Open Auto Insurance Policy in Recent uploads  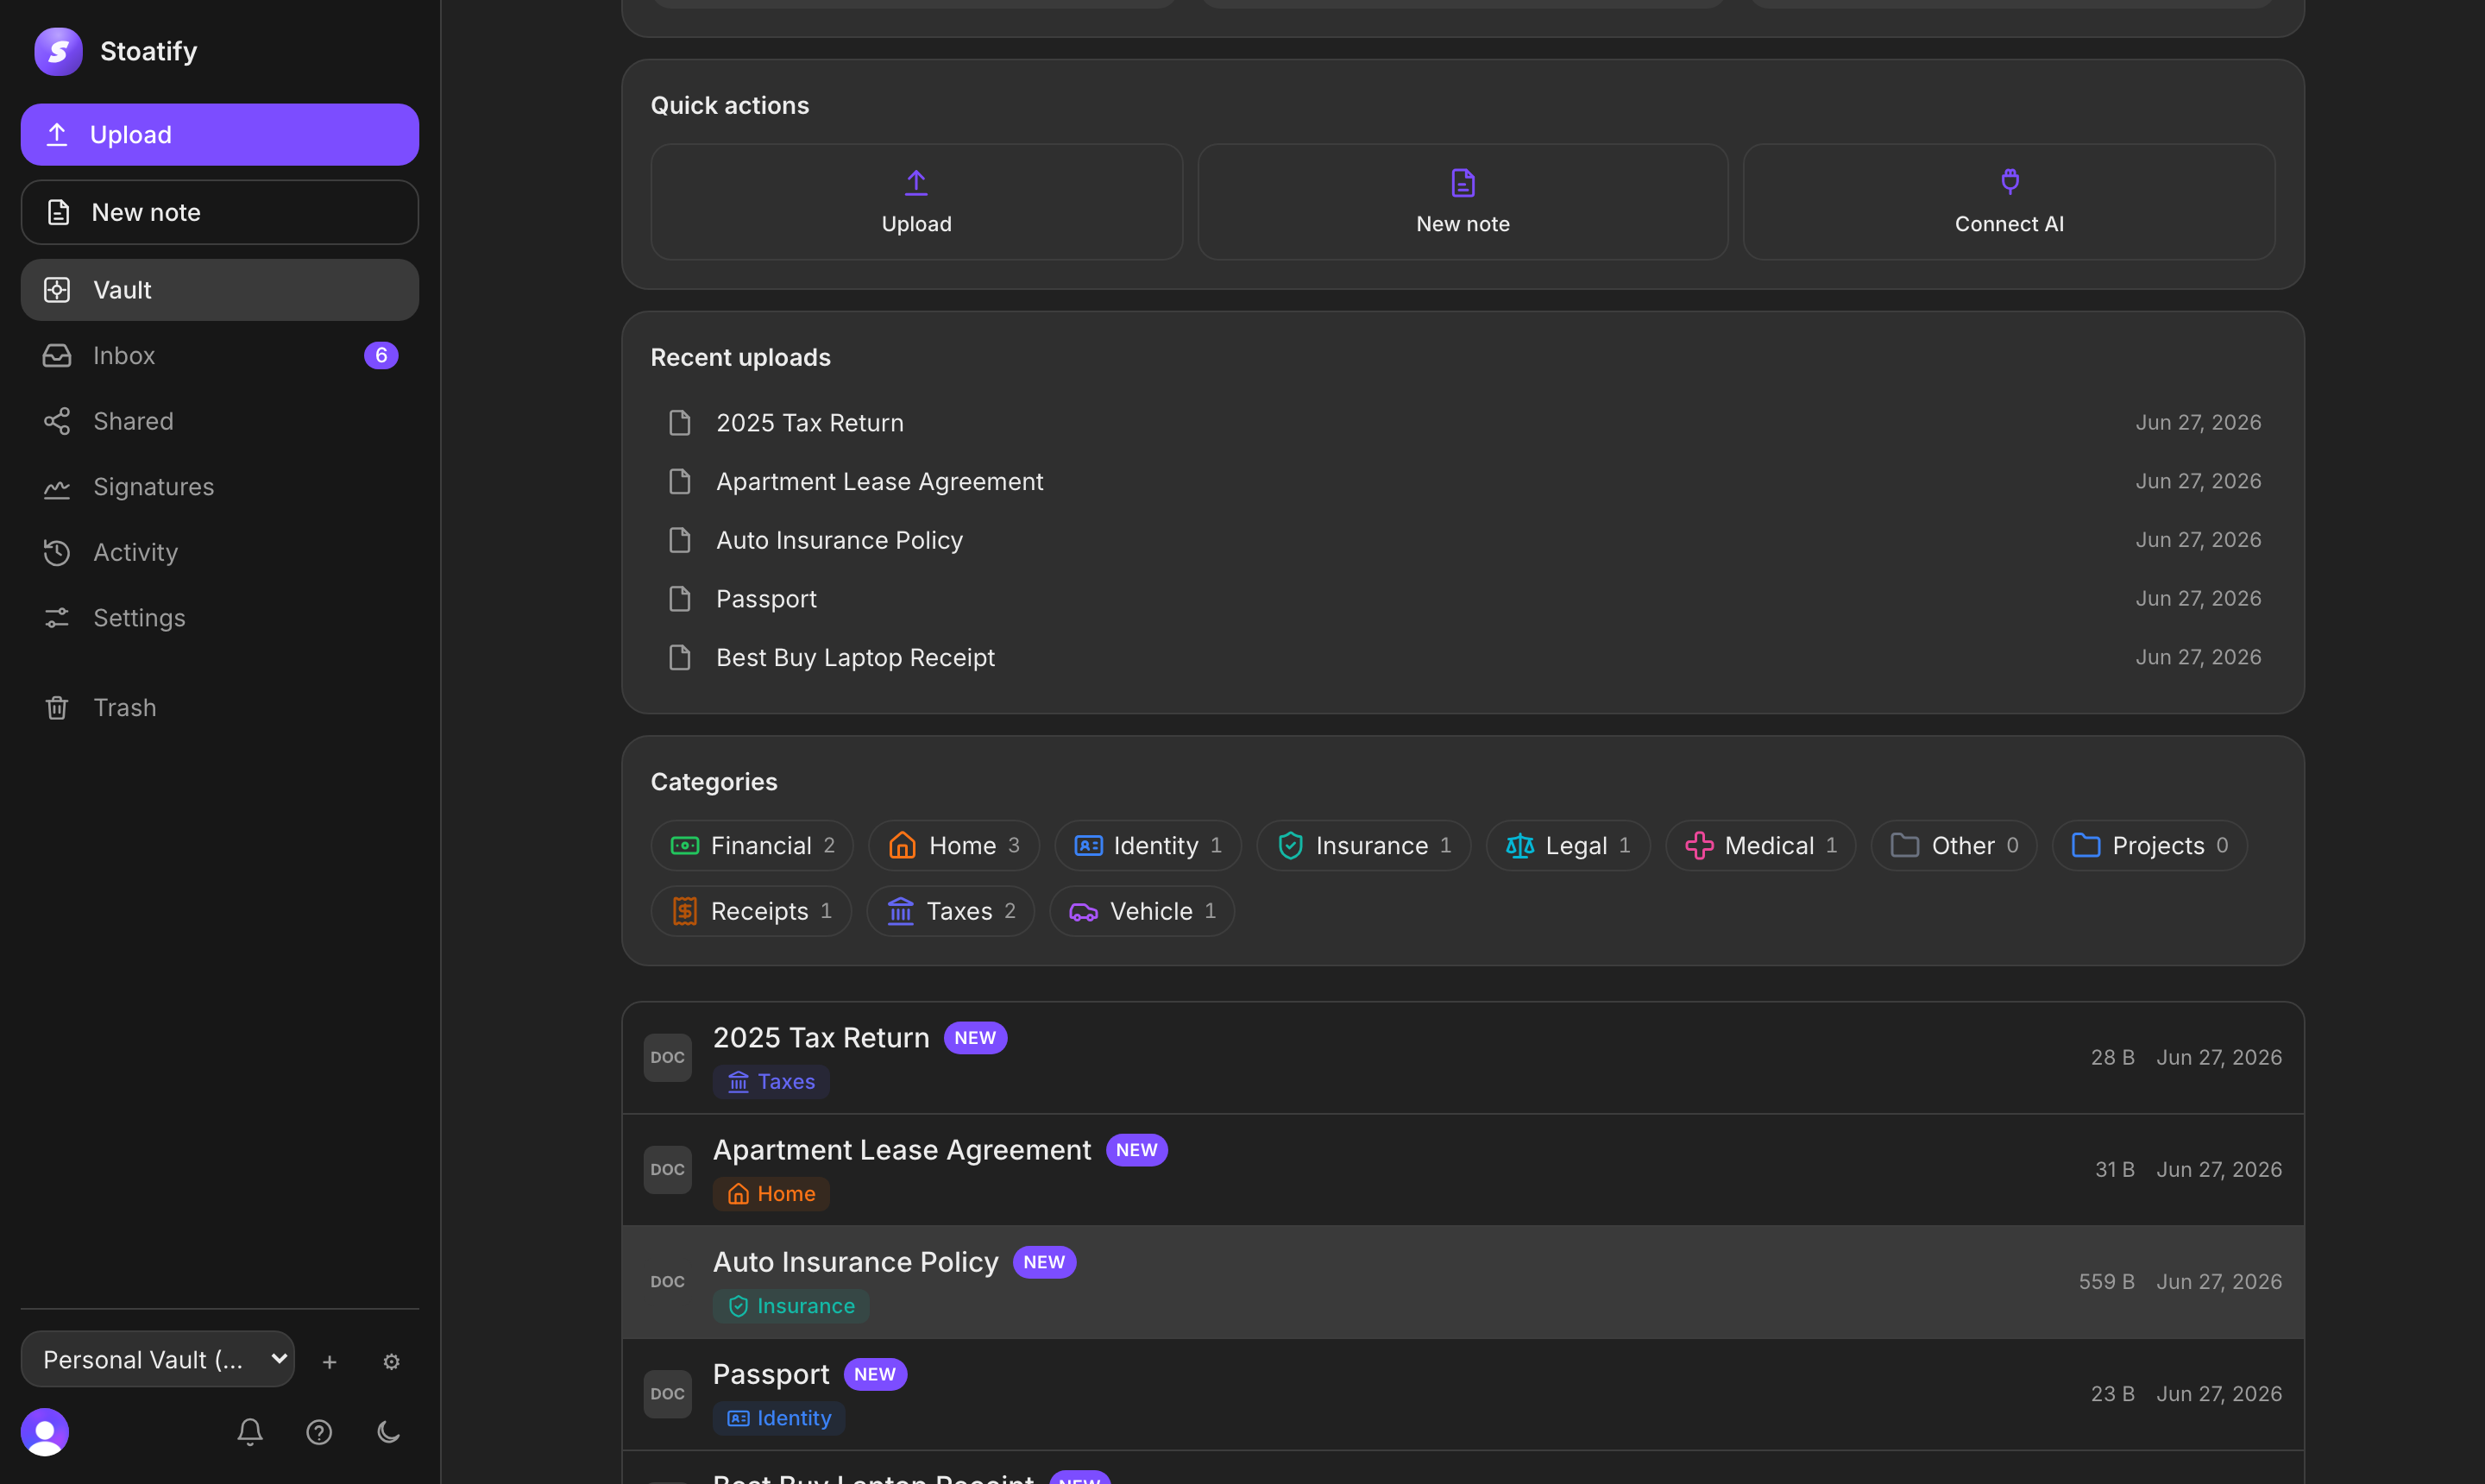pos(1463,540)
